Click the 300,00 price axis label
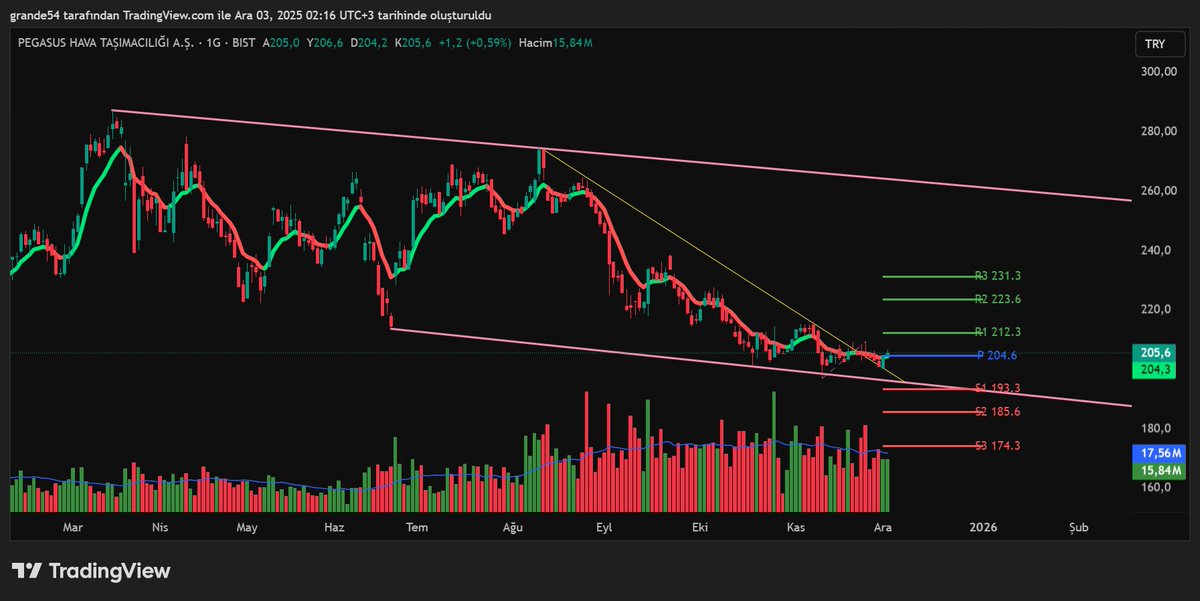 point(1159,72)
